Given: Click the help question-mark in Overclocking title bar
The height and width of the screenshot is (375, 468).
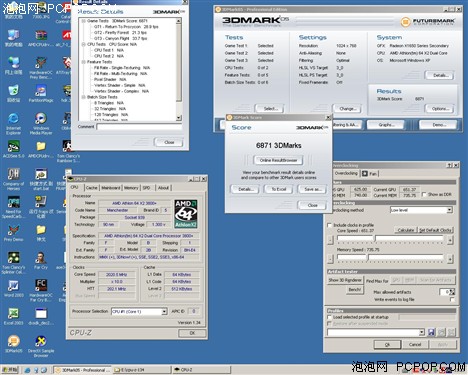Looking at the screenshot, I should pos(449,165).
